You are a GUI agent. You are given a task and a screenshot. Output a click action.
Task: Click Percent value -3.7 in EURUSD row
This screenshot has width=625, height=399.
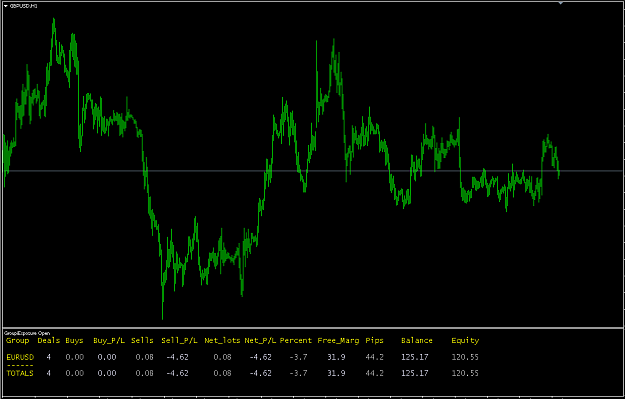tap(298, 357)
